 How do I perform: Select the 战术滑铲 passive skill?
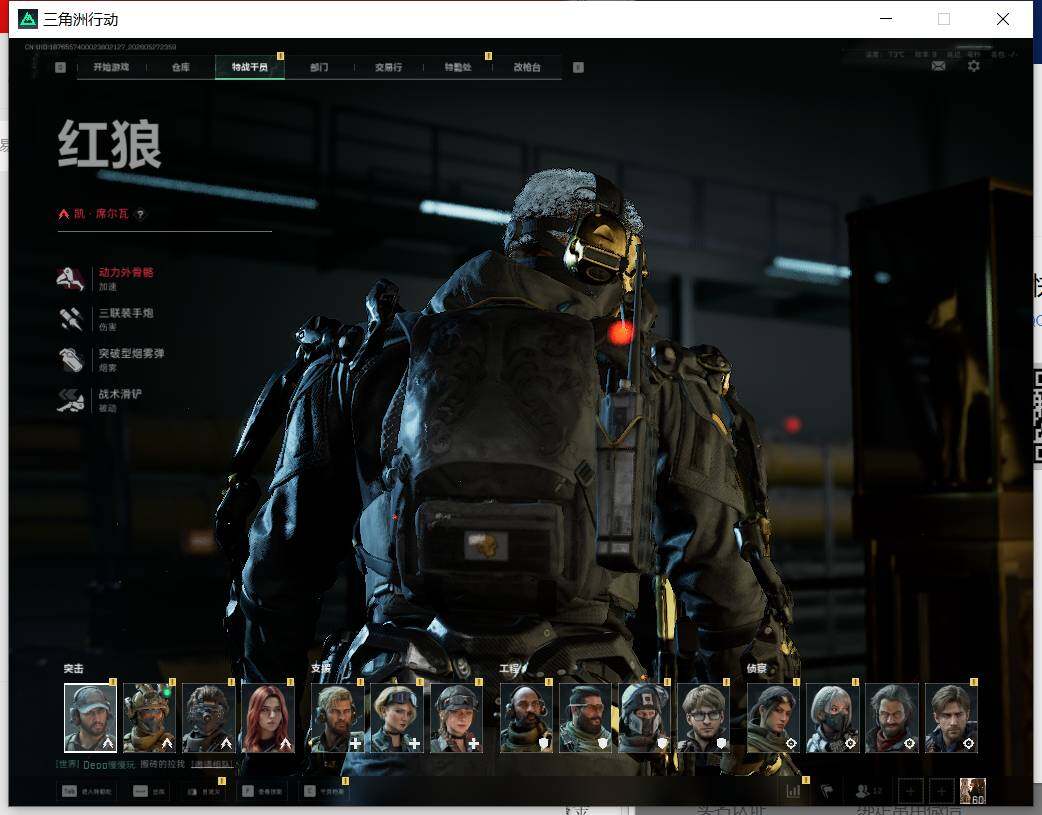click(100, 400)
